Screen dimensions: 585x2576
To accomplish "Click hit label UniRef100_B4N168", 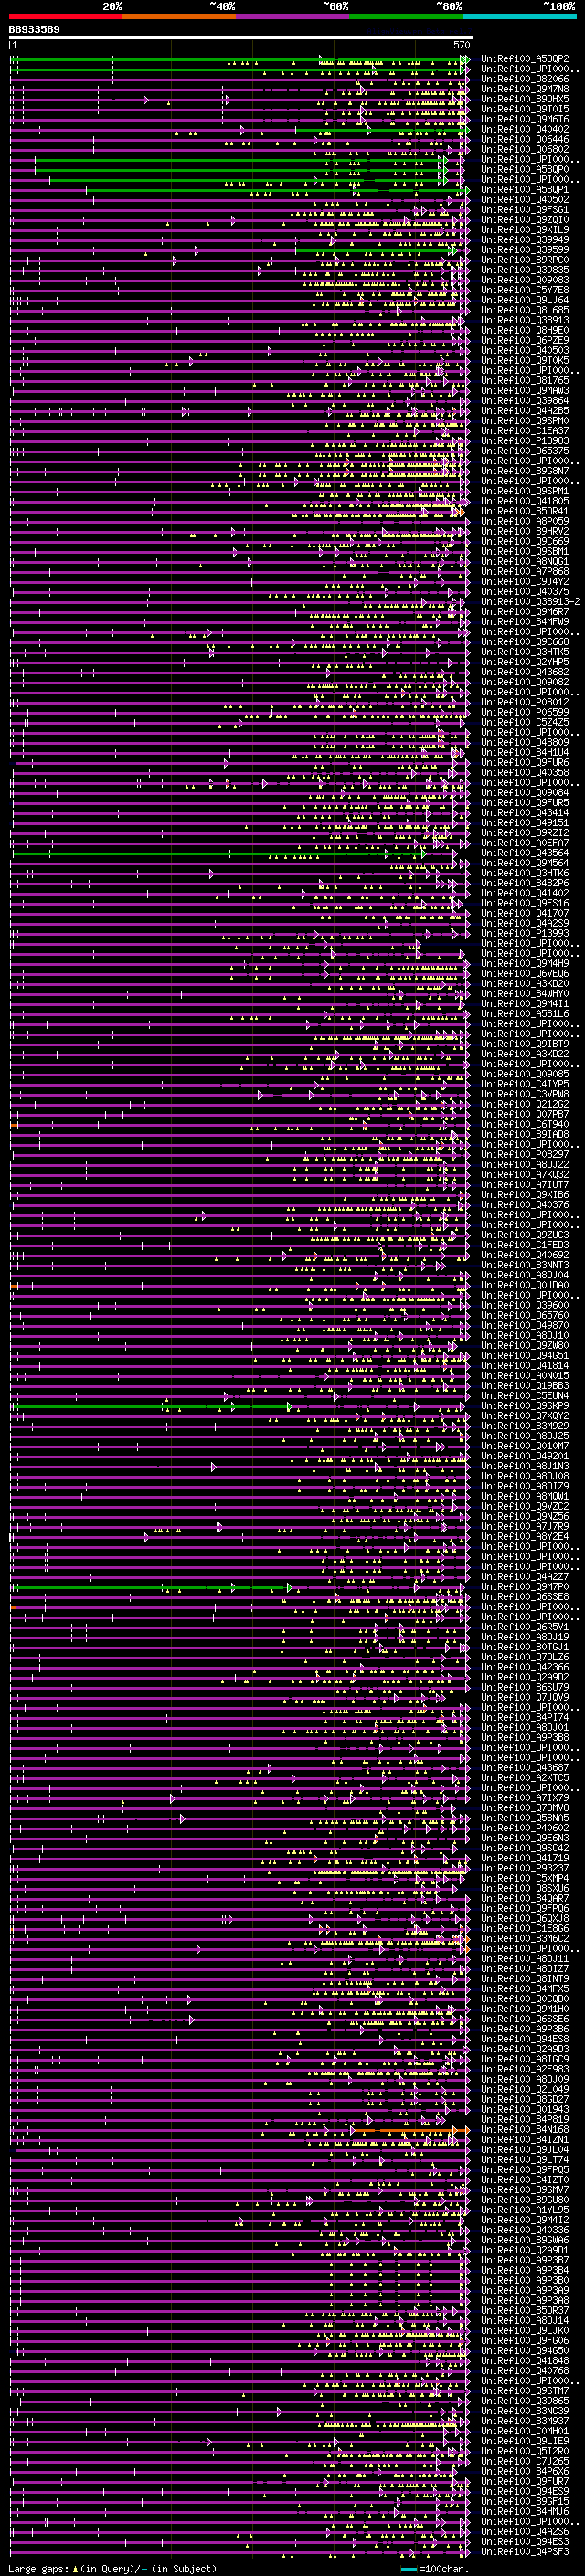I will (x=525, y=2130).
